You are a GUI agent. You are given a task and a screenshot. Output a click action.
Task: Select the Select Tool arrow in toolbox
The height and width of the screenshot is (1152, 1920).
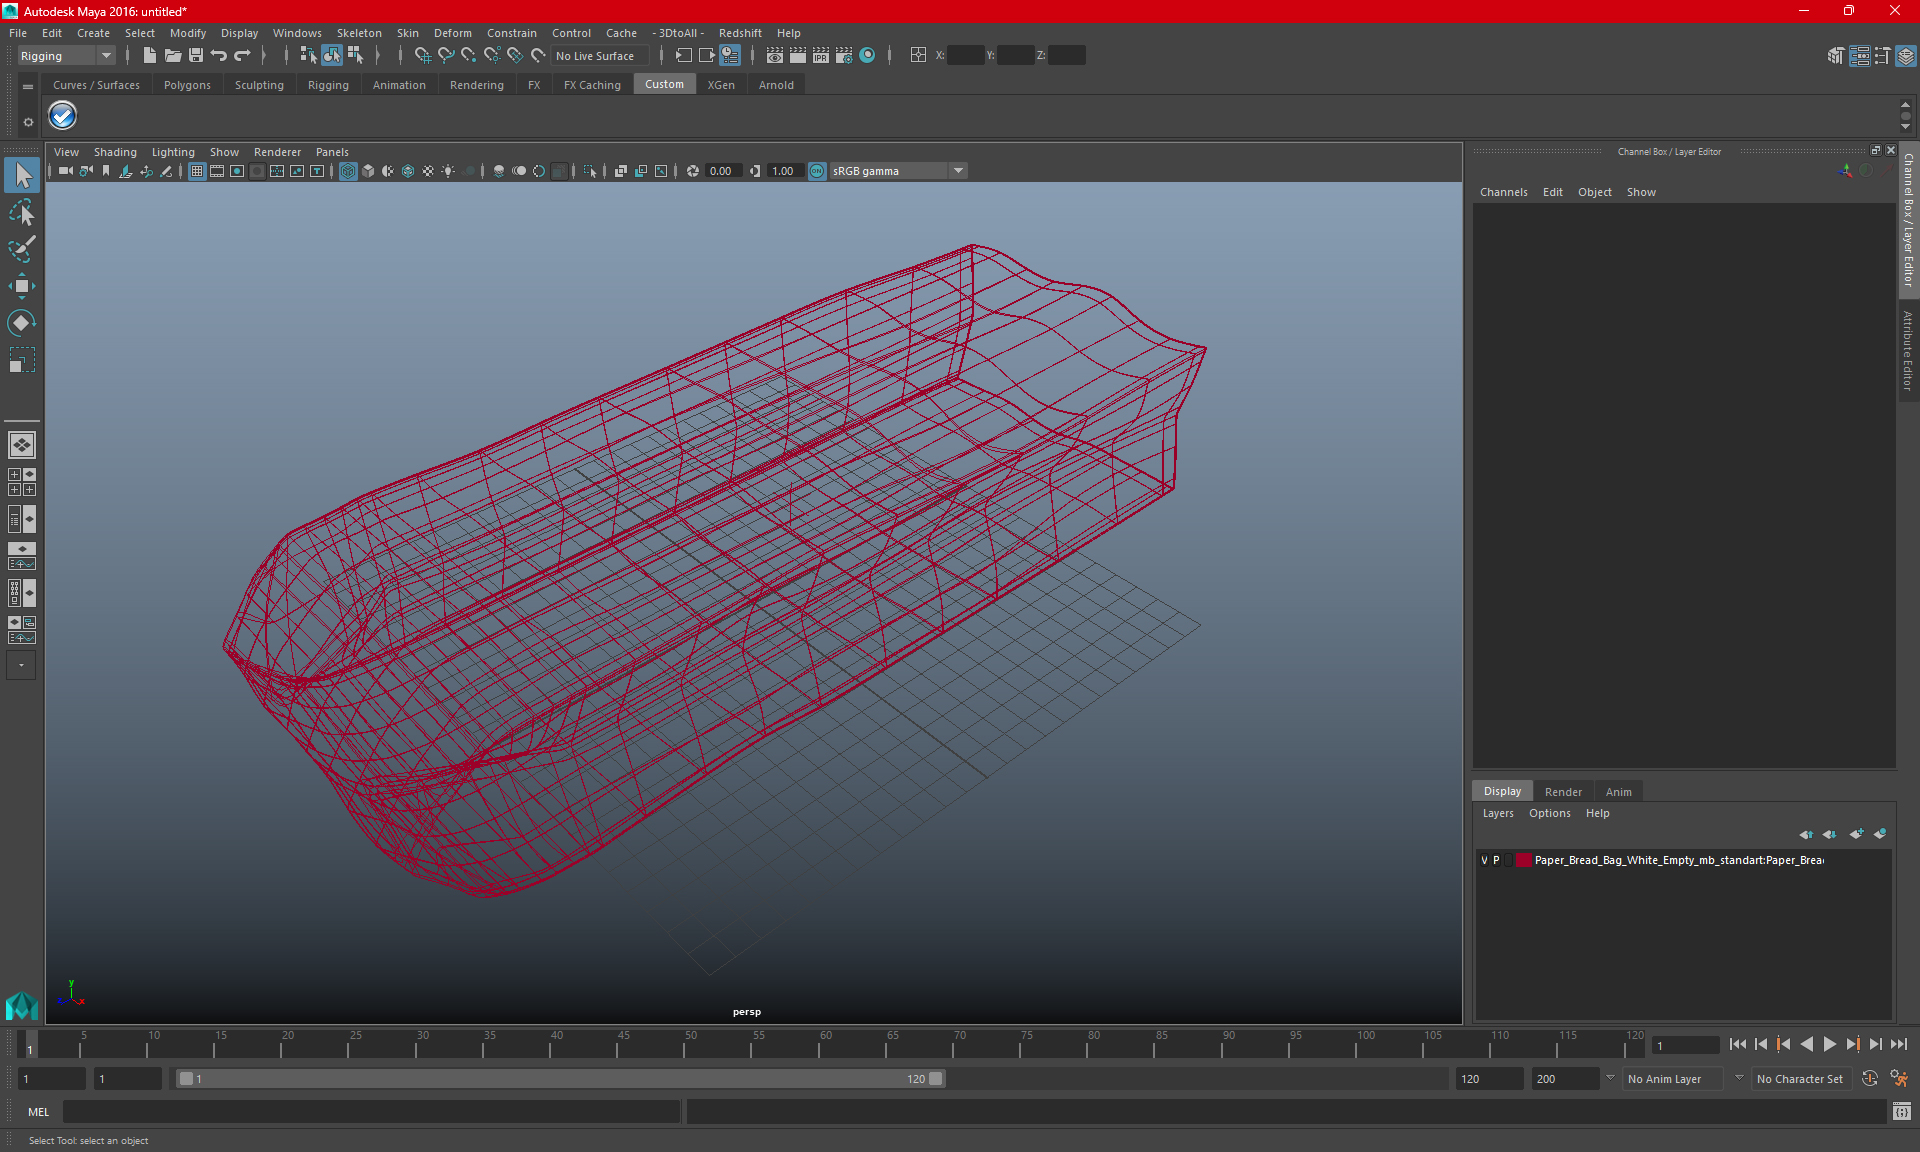coord(22,176)
